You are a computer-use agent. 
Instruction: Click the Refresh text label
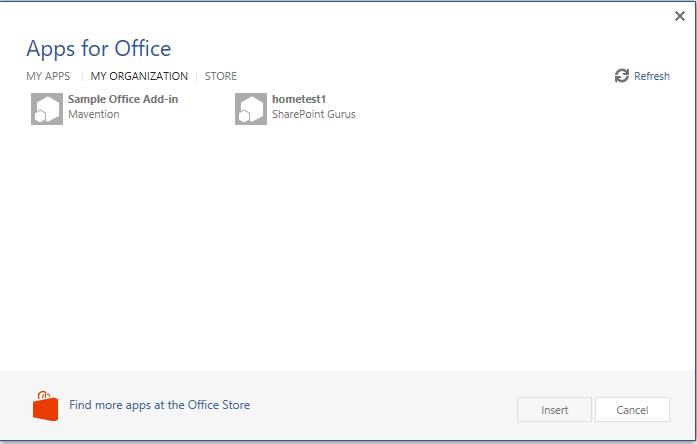[652, 77]
